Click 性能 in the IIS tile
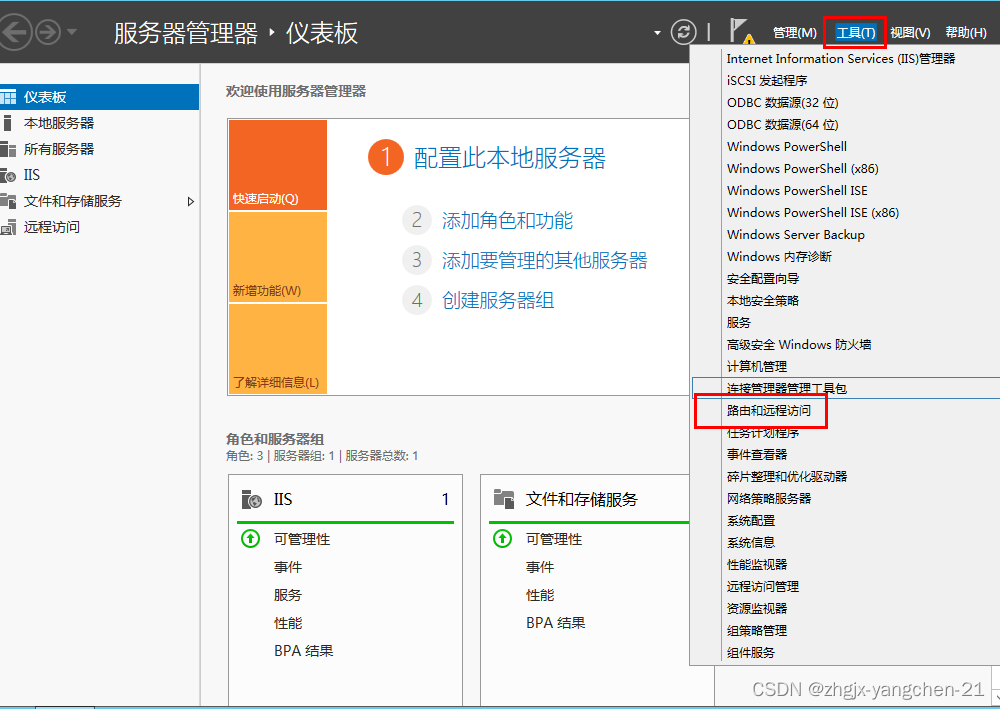The width and height of the screenshot is (1000, 709). (288, 623)
